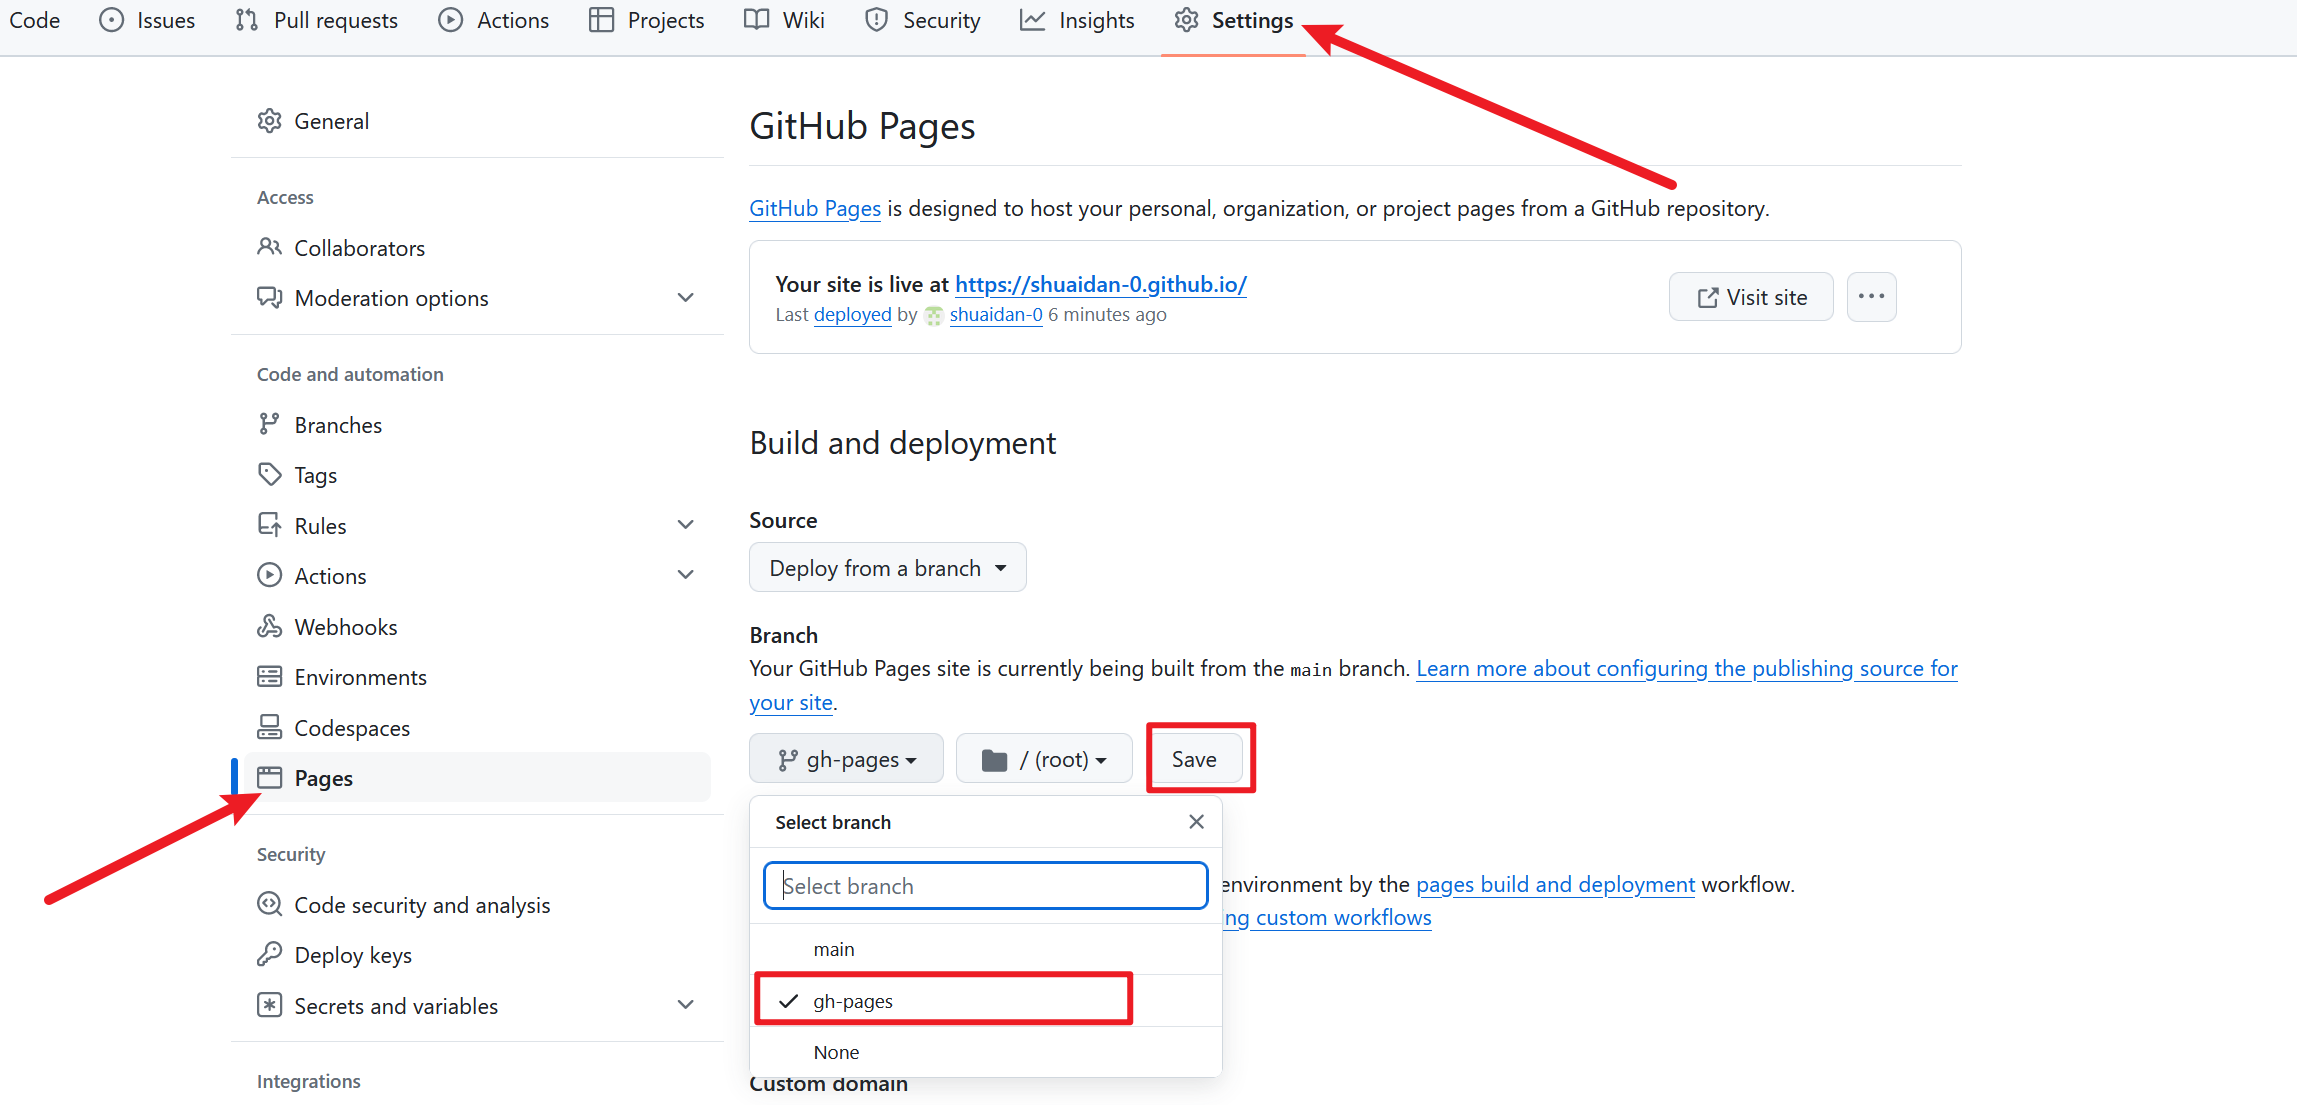
Task: Click the Environments server icon
Action: click(x=269, y=677)
